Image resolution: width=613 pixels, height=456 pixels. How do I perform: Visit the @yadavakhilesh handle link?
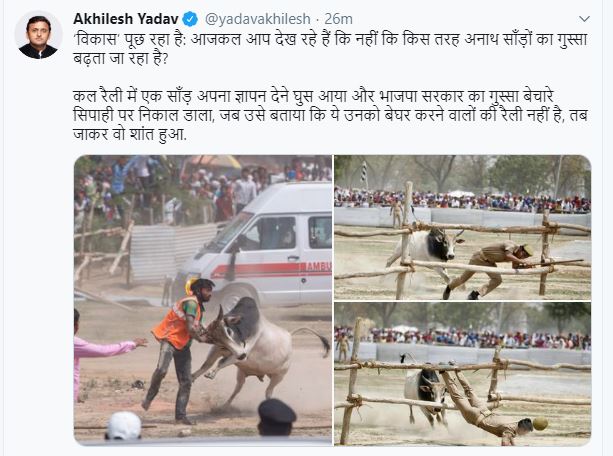258,19
